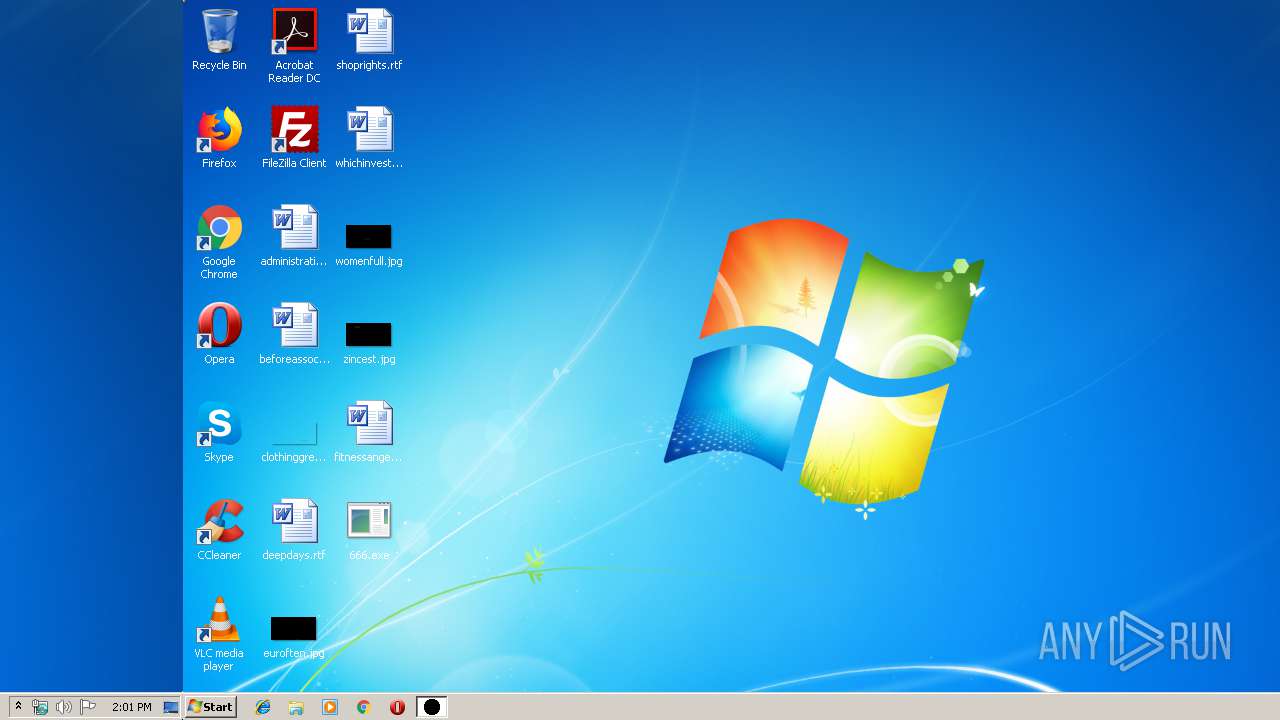Open Windows Media Player from taskbar
Viewport: 1280px width, 720px height.
(330, 707)
